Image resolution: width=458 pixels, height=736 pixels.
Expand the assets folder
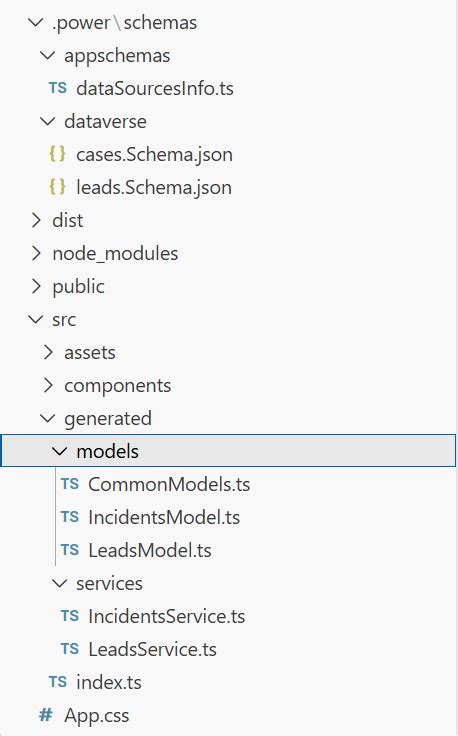click(90, 353)
